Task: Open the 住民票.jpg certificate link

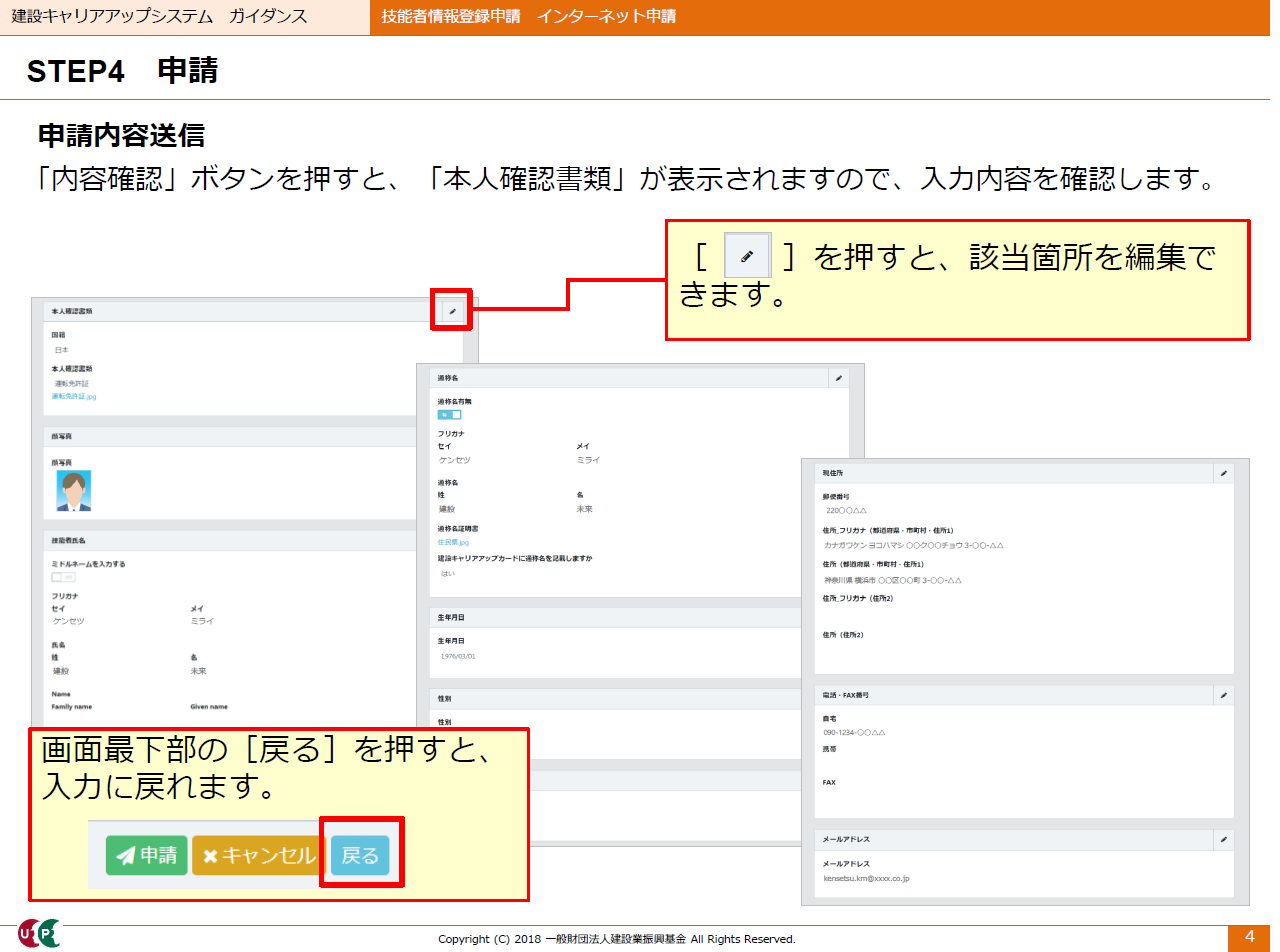Action: 453,542
